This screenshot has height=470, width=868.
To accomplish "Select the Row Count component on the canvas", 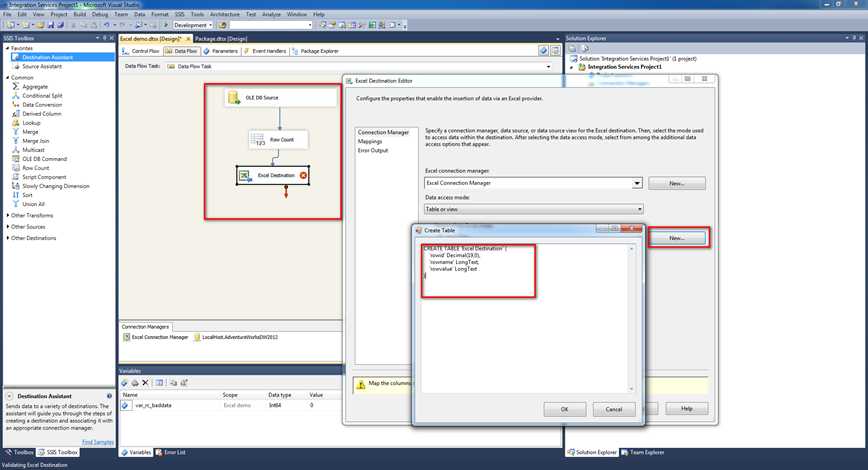I will [x=278, y=140].
